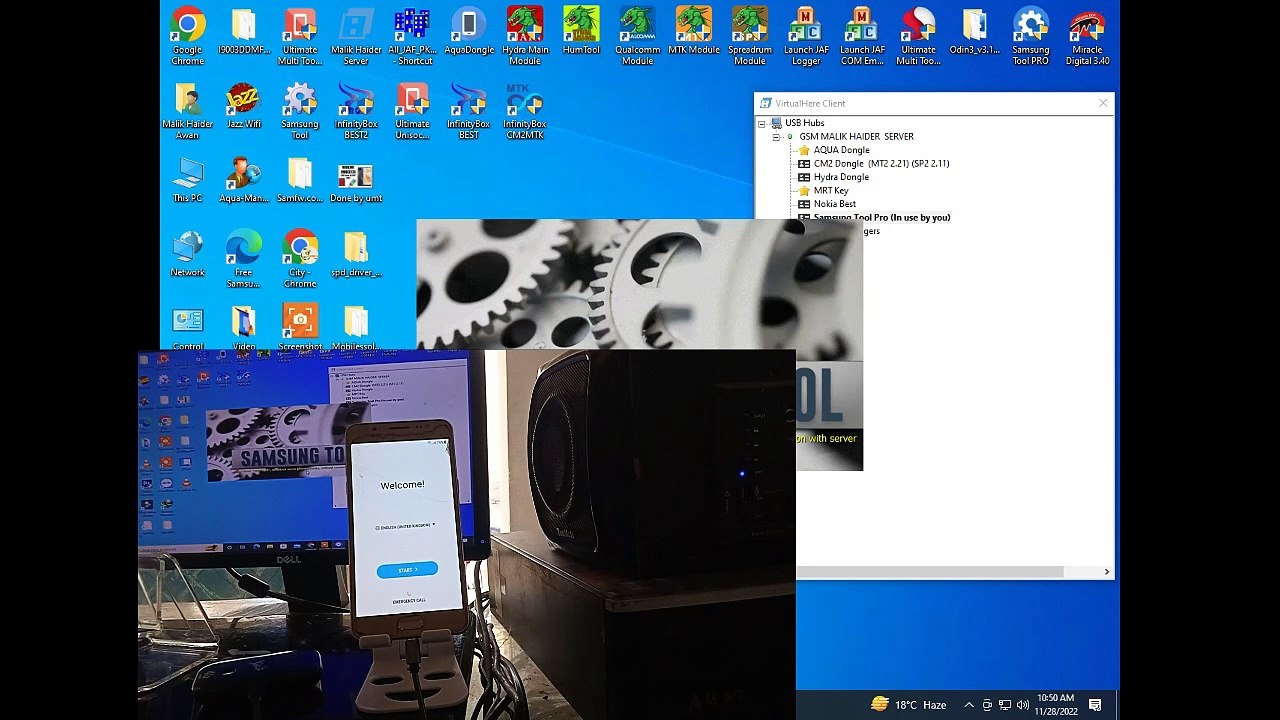Open the 18°C Haze weather widget
1280x720 pixels.
(x=908, y=705)
